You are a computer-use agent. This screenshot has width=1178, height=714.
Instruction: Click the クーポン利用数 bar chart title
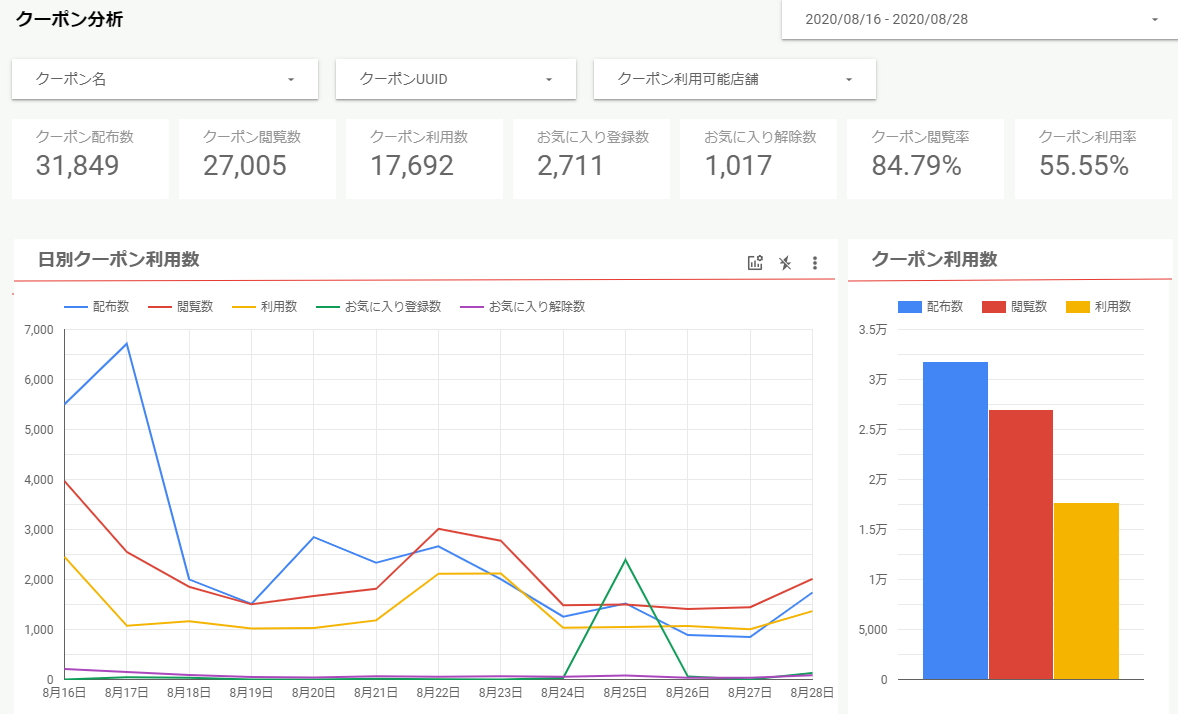click(935, 259)
